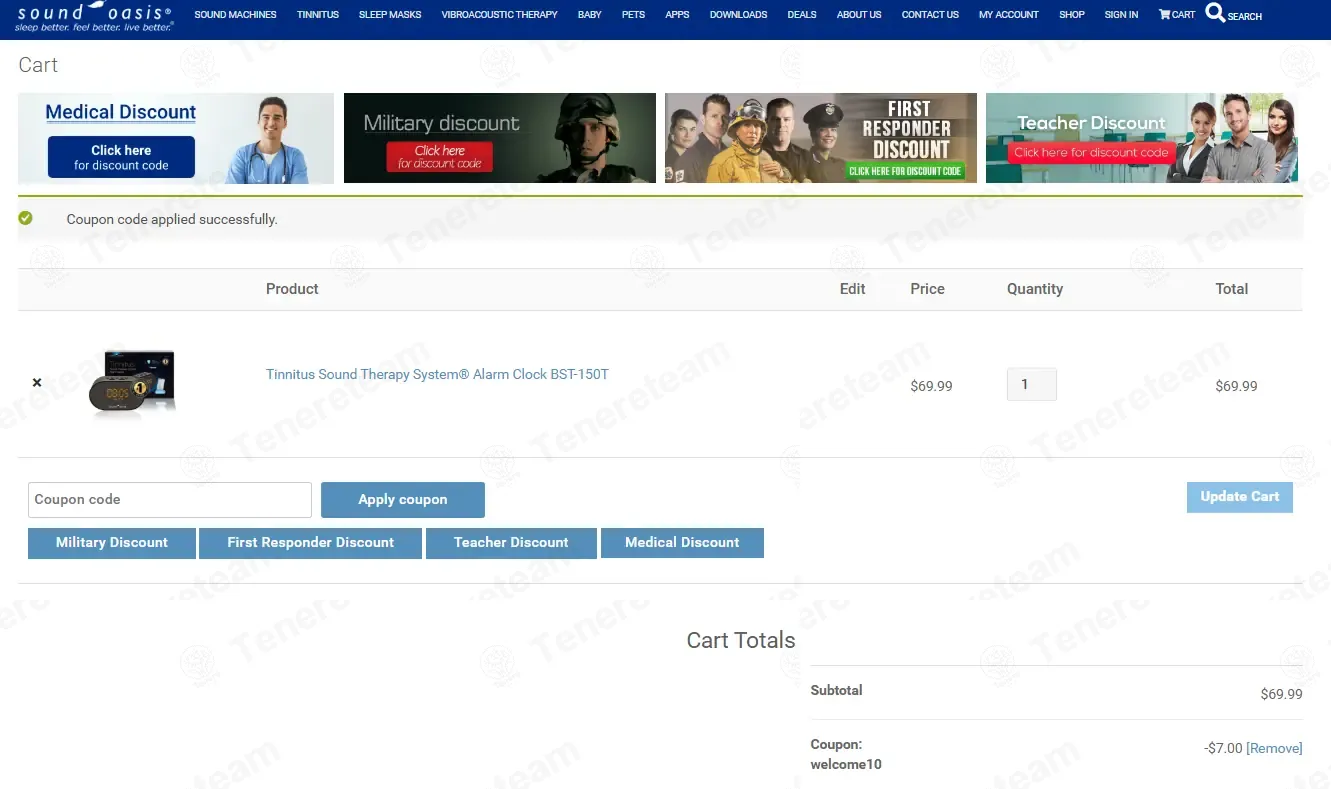Select the Baby menu item
Viewport: 1331px width, 789px height.
pos(590,15)
